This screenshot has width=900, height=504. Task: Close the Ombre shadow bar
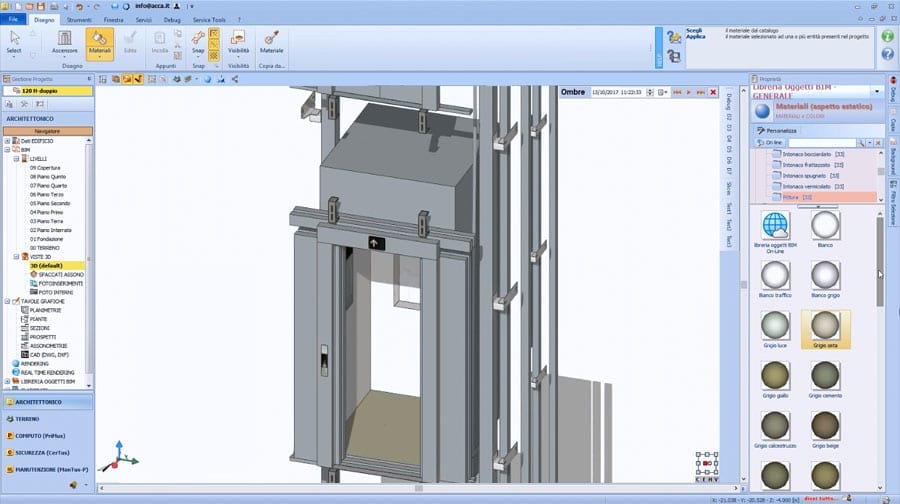tap(713, 92)
